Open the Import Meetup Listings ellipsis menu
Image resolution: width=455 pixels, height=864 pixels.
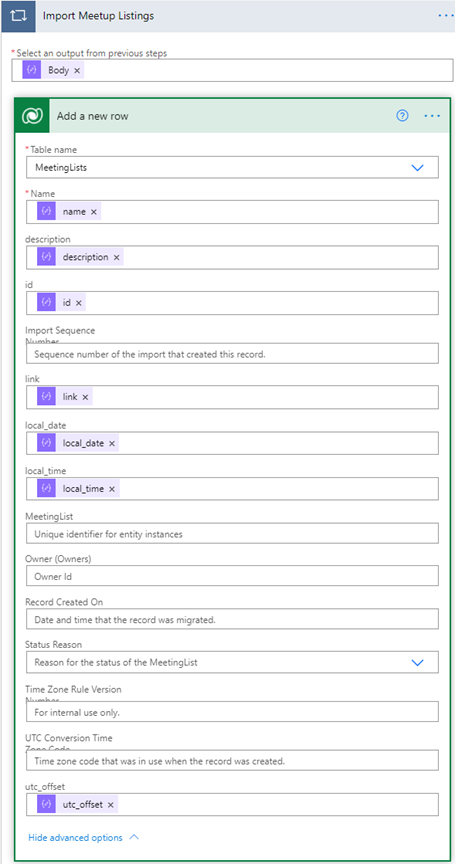(x=446, y=16)
